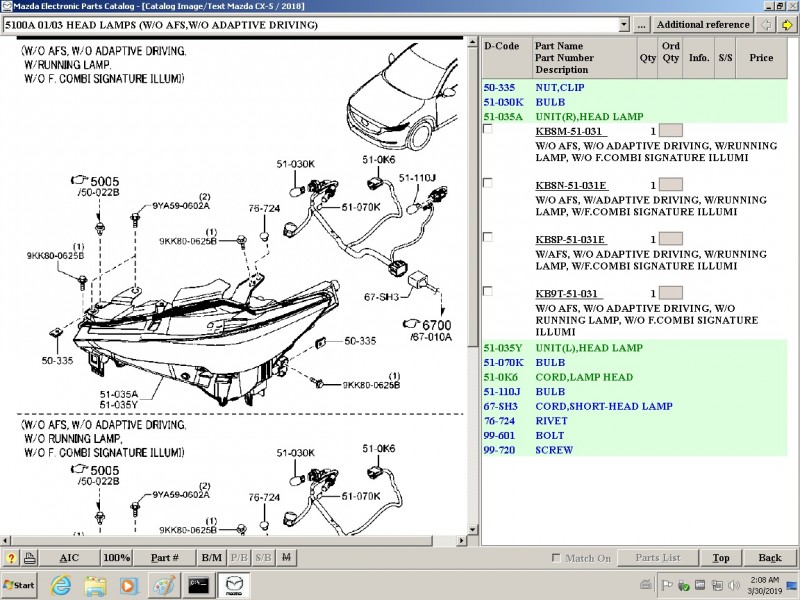Select UNIT(L),HEAD LAMP row
Image resolution: width=800 pixels, height=600 pixels.
pos(635,348)
